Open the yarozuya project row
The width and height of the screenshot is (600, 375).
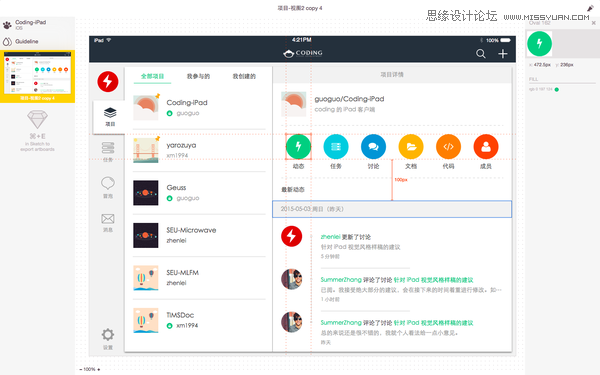point(199,150)
